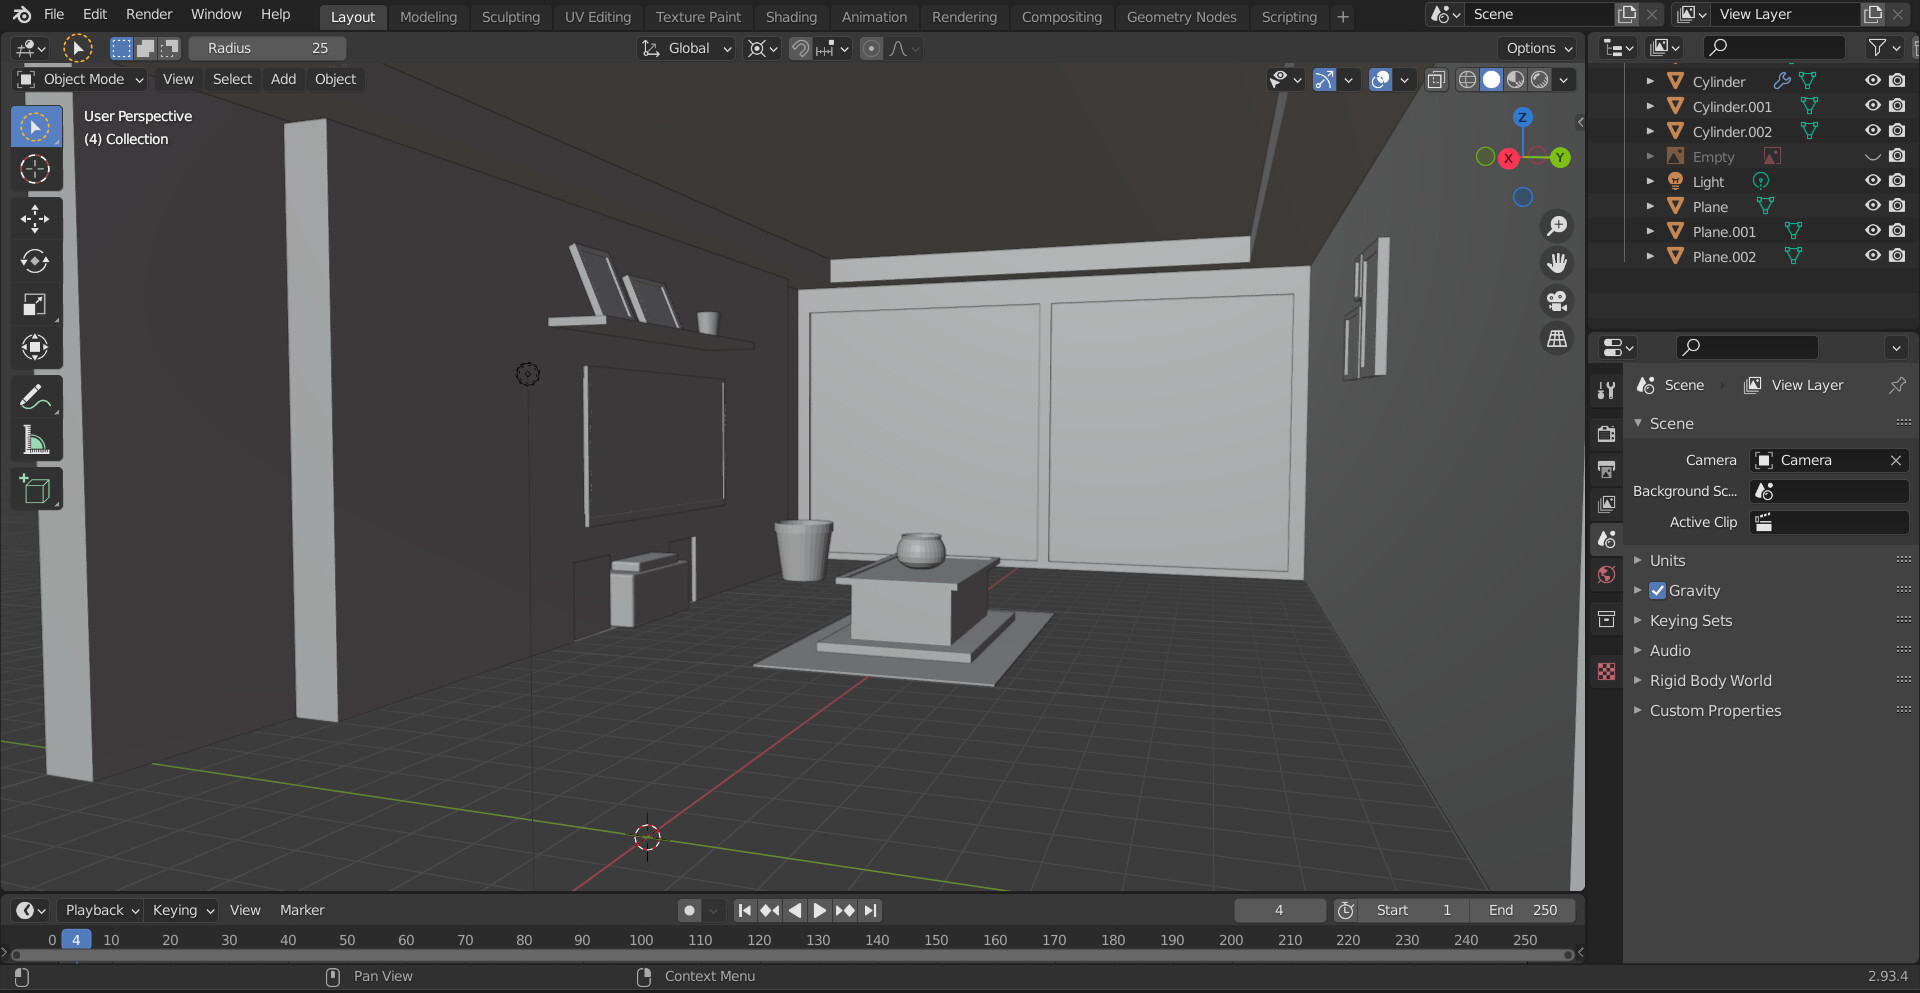
Task: Select the Scale tool
Action: [35, 305]
